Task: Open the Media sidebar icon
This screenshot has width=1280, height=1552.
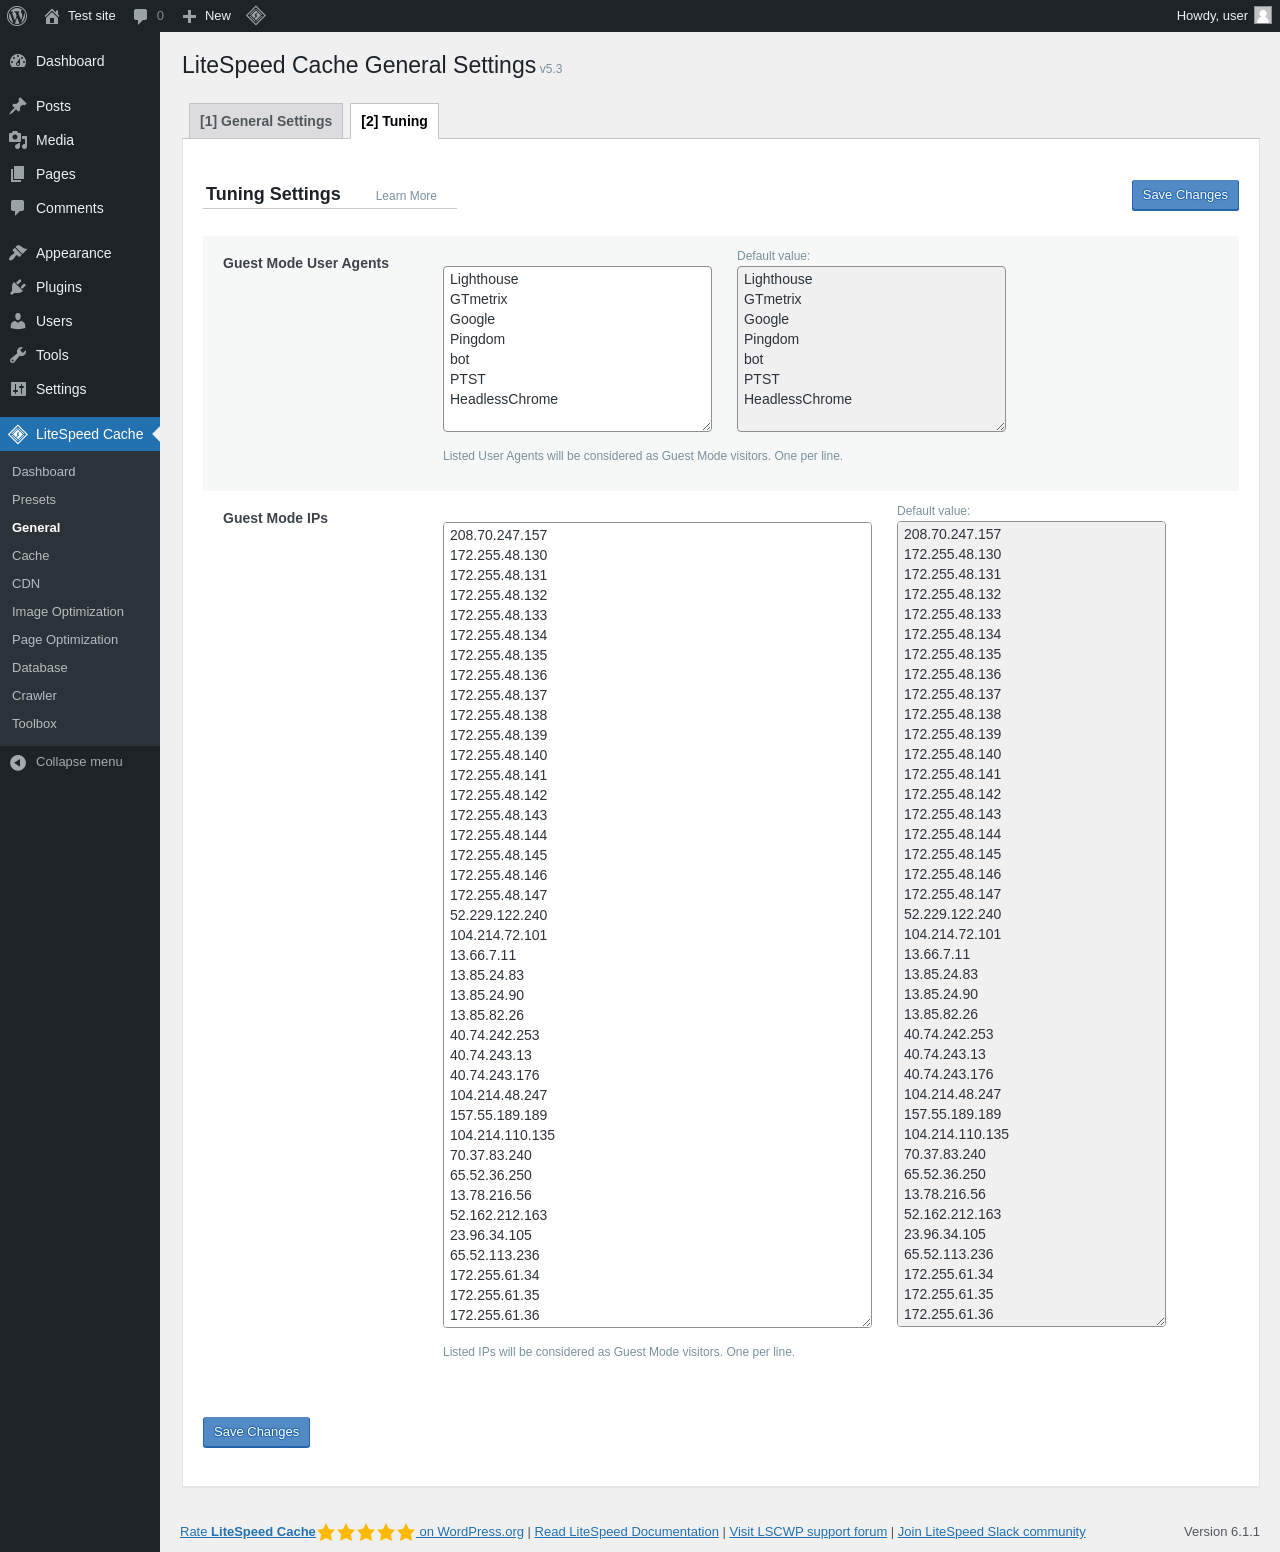Action: click(18, 140)
